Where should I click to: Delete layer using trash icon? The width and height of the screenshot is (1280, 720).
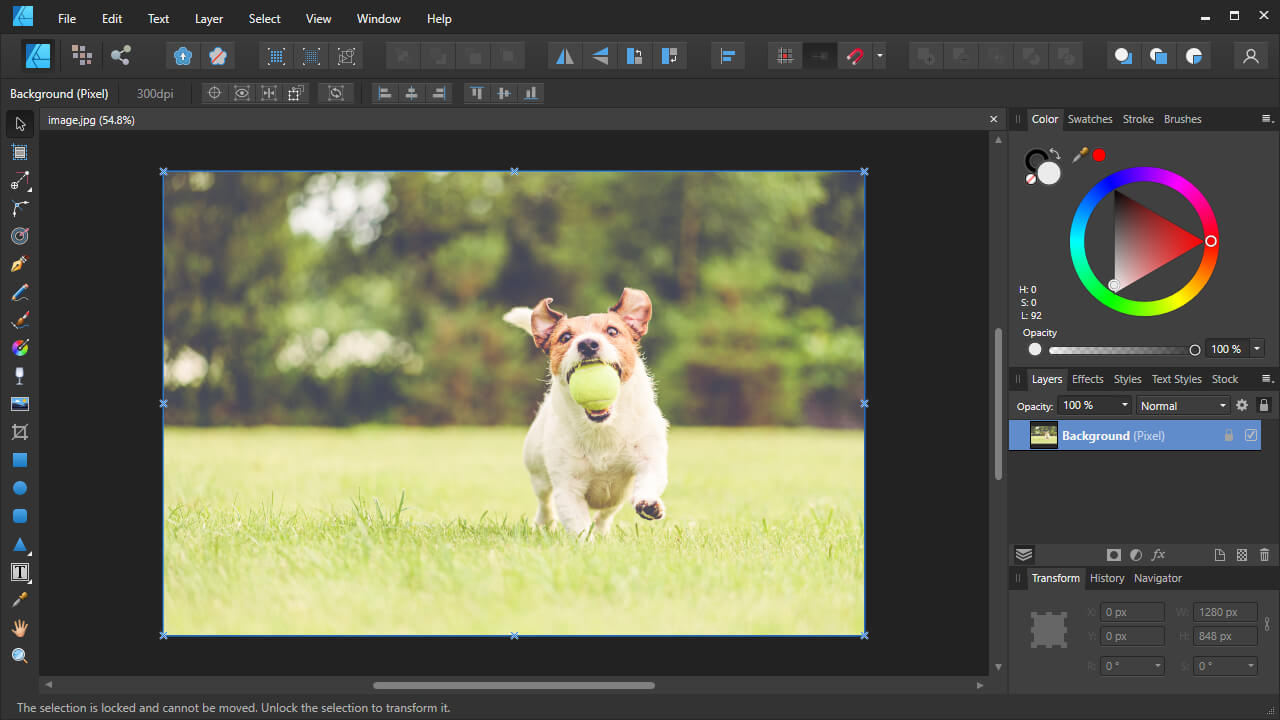[x=1264, y=555]
